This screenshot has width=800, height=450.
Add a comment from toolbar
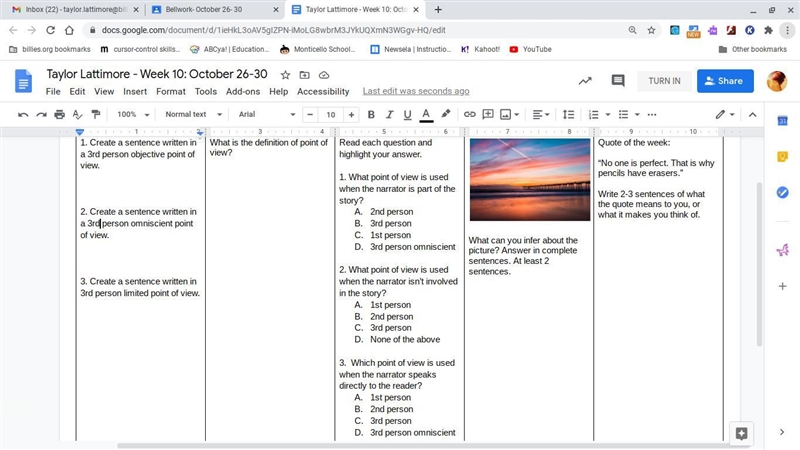(x=488, y=114)
